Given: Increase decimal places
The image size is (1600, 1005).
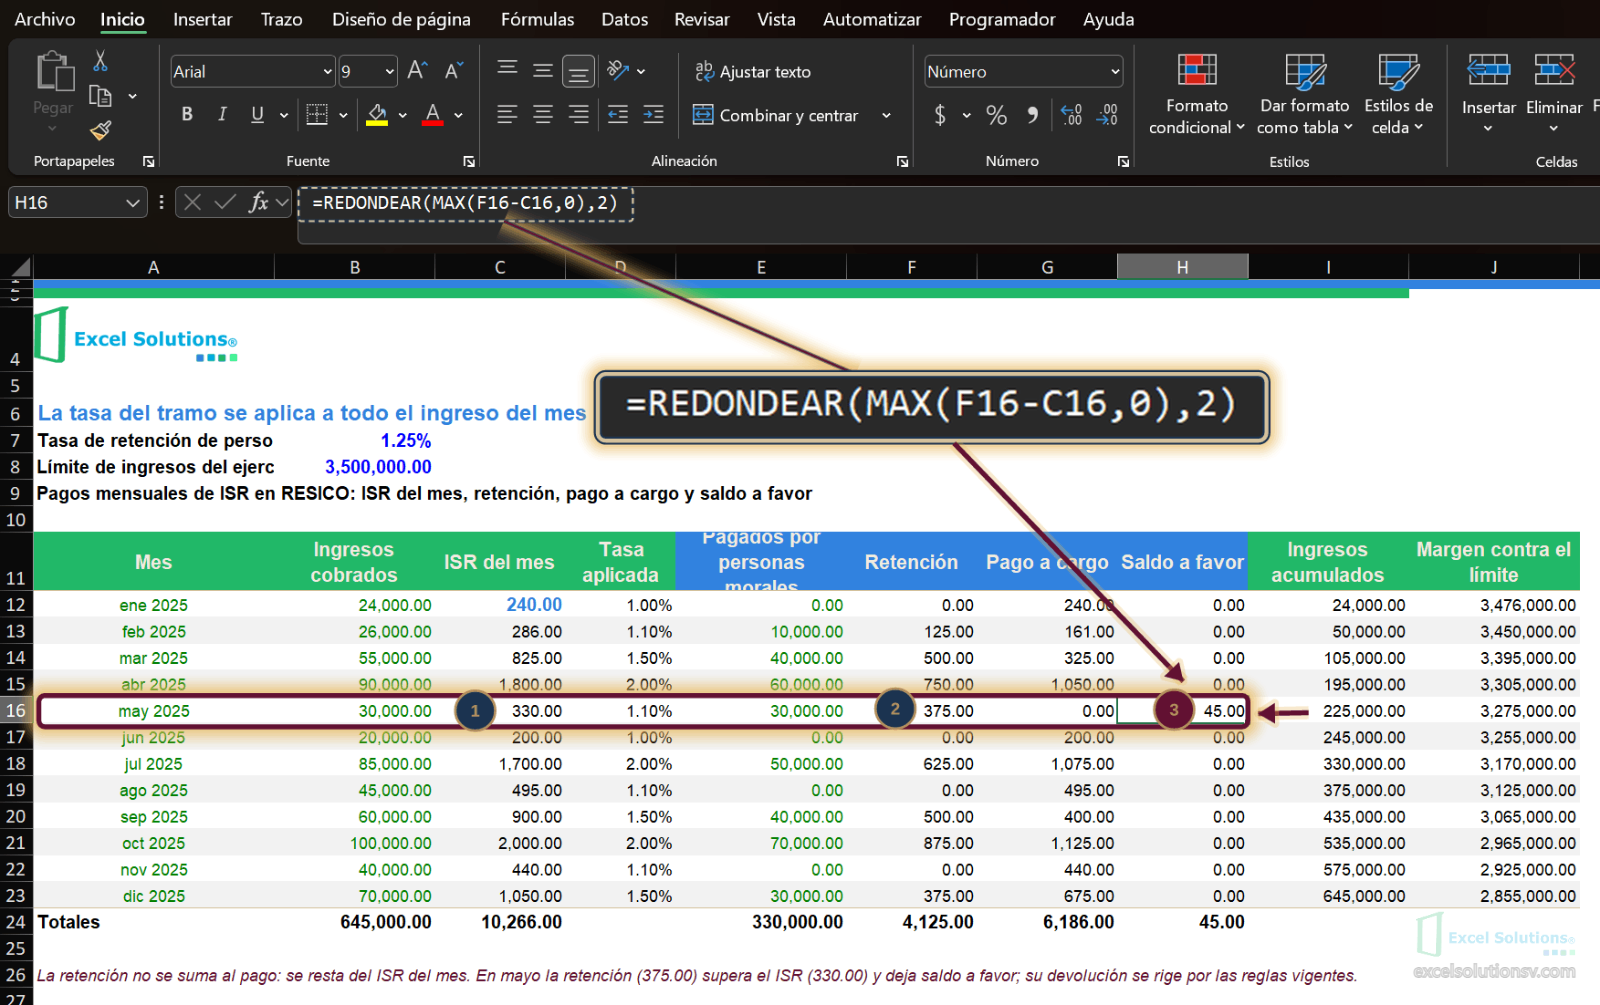Looking at the screenshot, I should coord(1071,115).
